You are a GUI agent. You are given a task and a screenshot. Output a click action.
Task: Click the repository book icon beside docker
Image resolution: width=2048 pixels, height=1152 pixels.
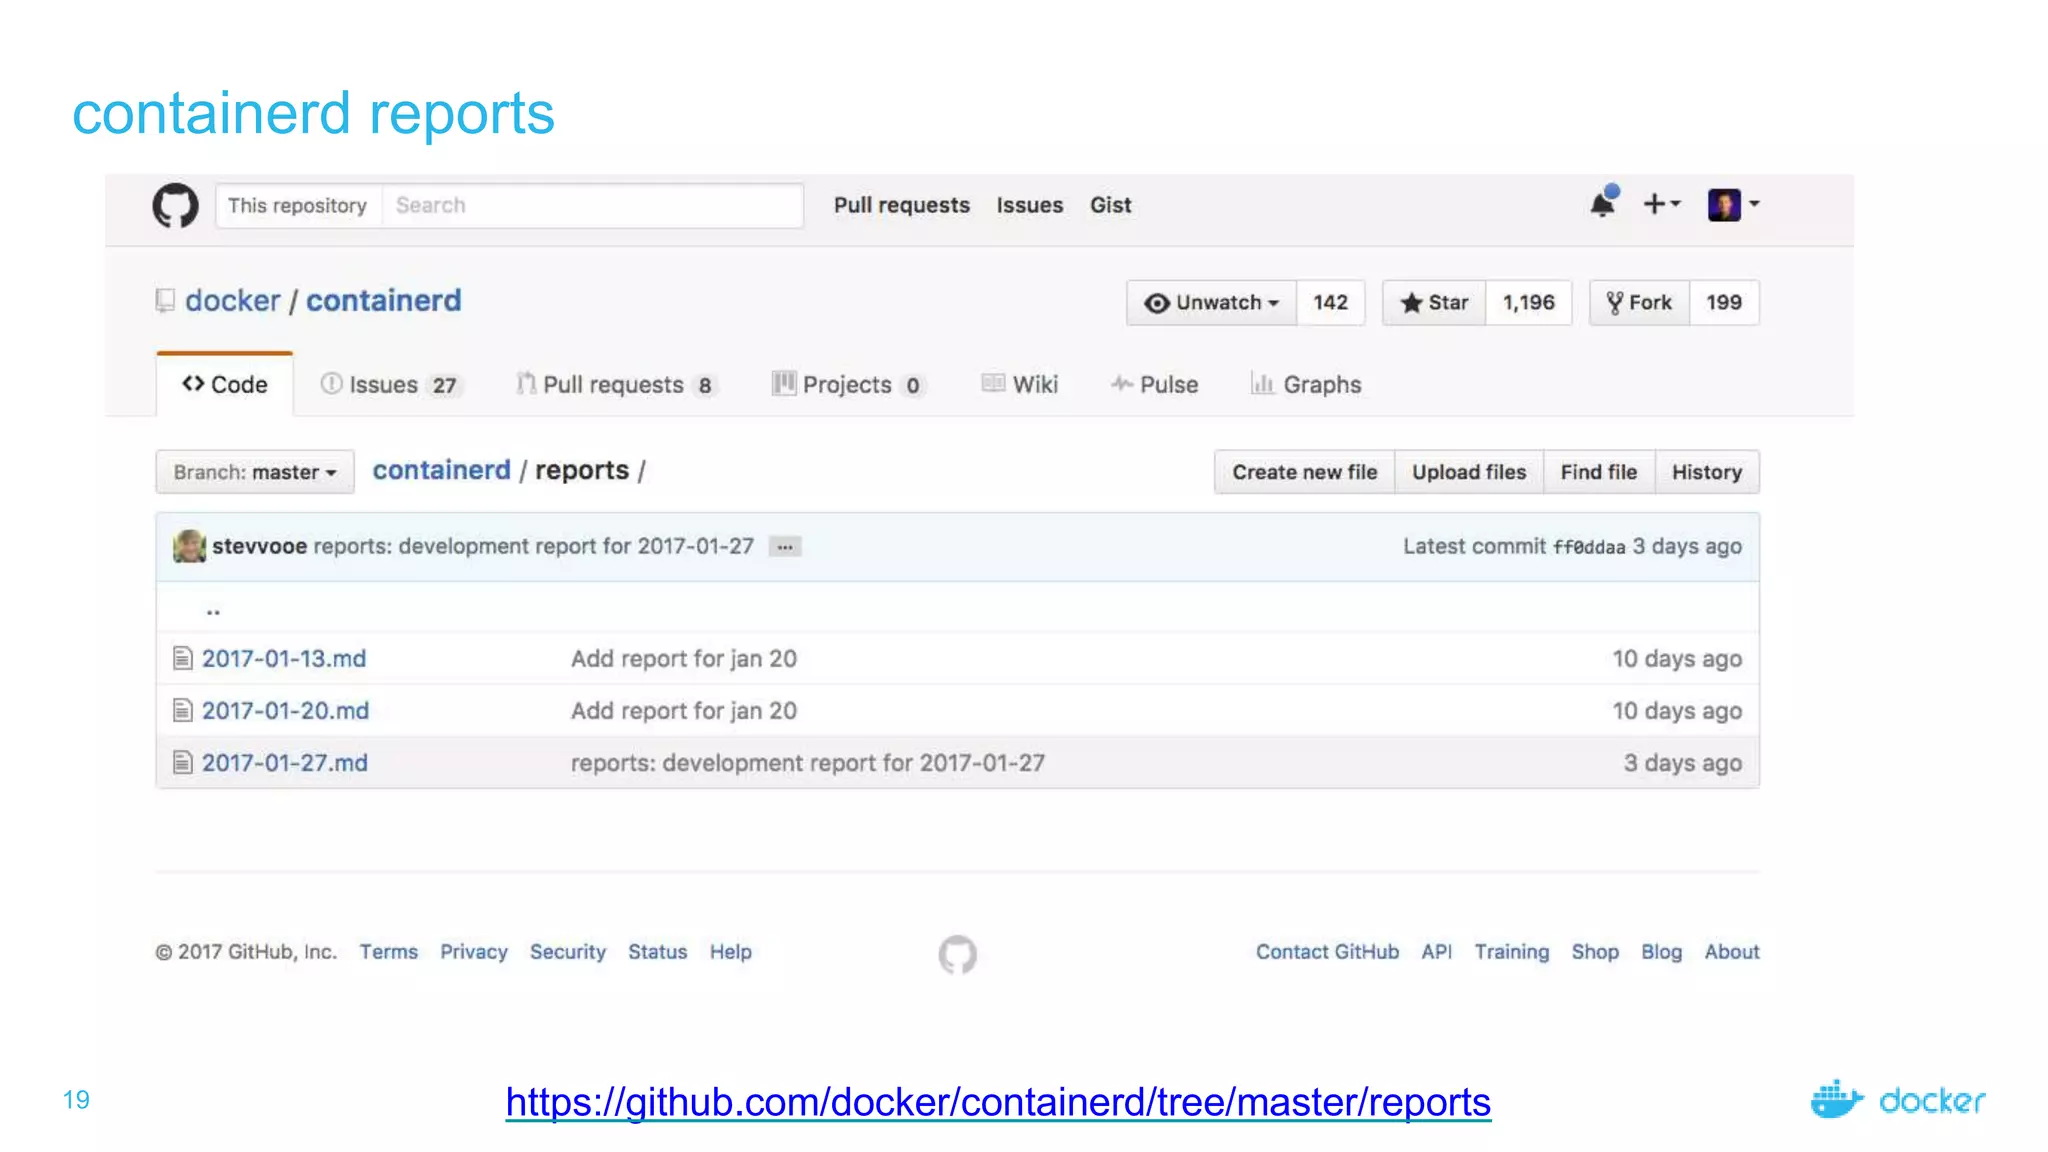point(165,300)
